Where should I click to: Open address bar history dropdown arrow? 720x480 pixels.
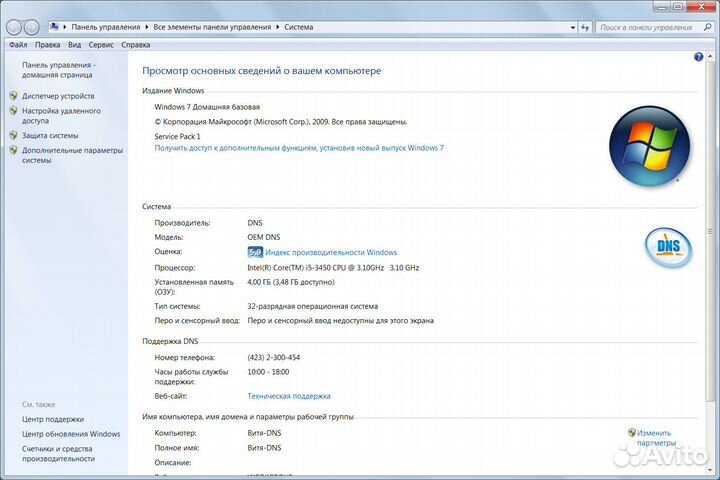click(x=573, y=28)
